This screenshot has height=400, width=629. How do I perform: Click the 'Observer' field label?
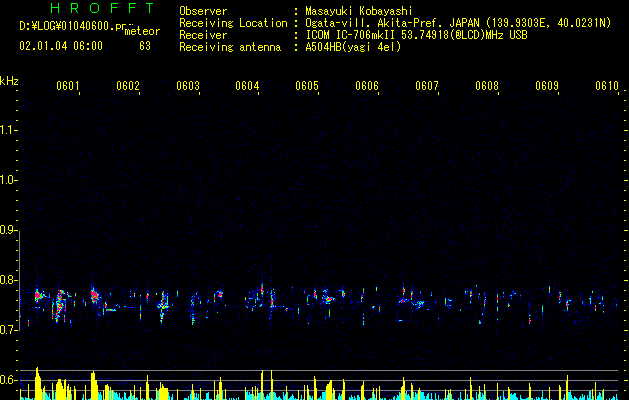pos(203,11)
